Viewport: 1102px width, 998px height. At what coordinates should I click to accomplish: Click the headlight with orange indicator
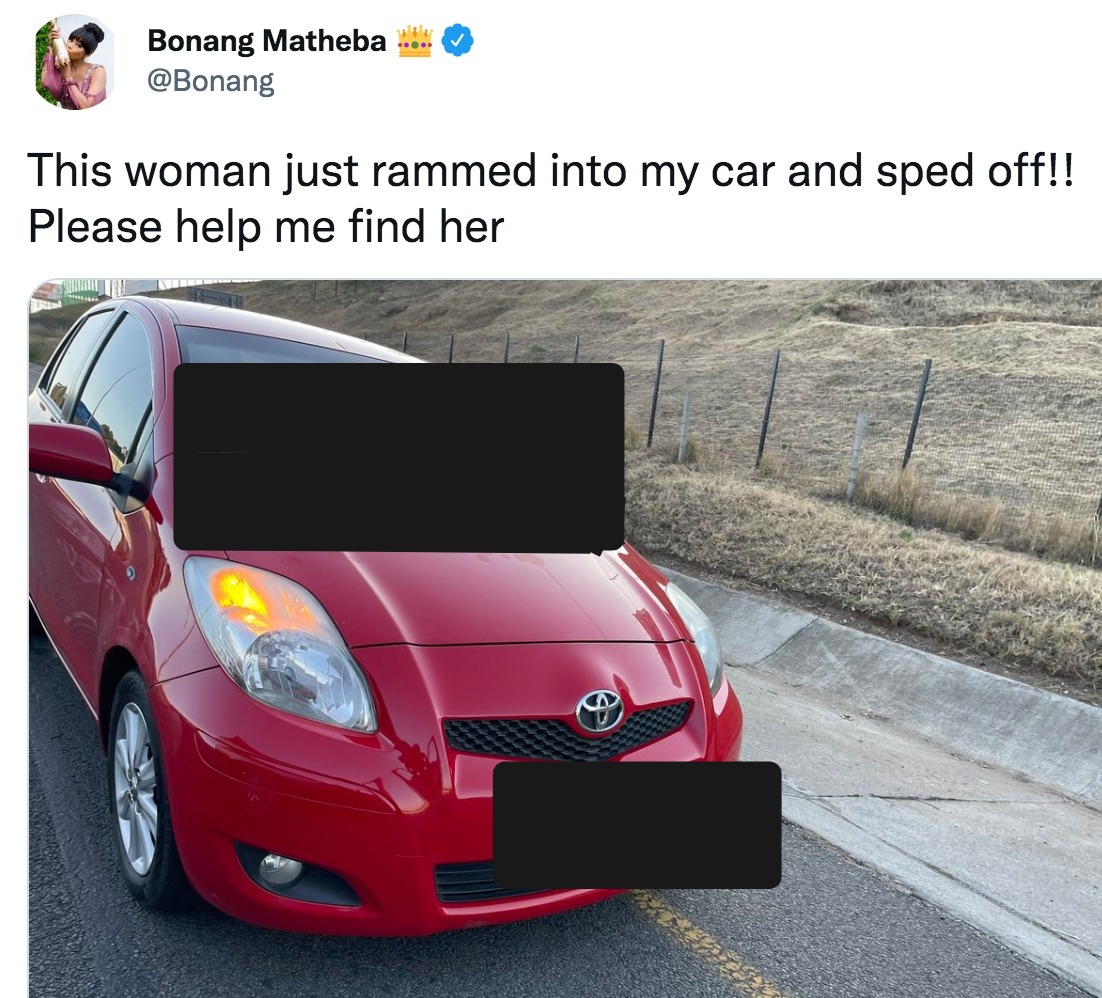point(280,643)
